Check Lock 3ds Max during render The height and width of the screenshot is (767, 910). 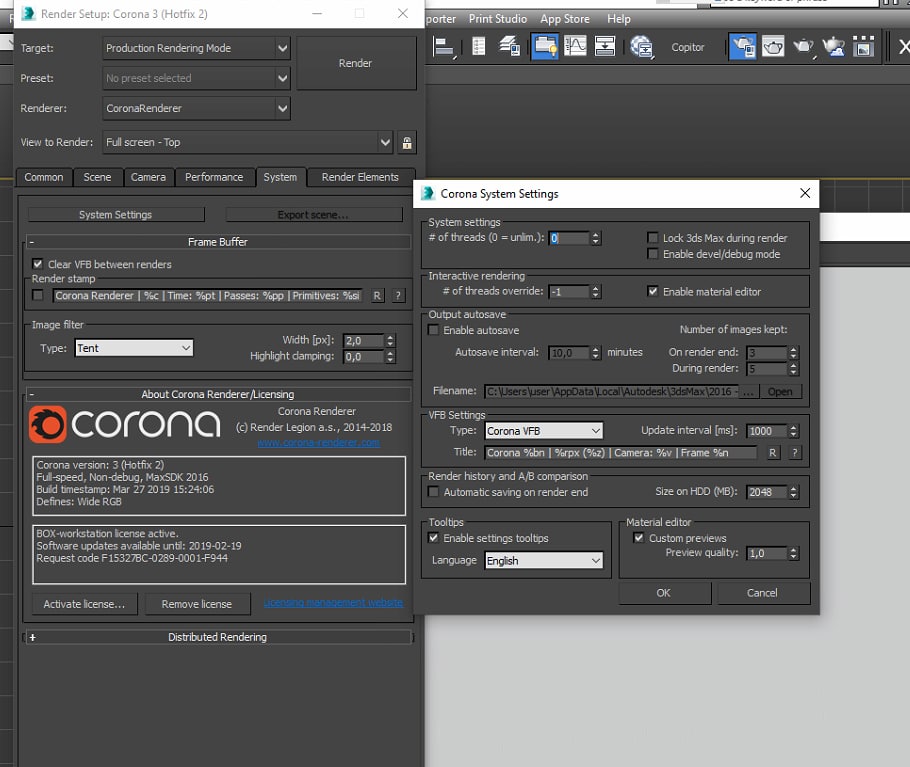pos(652,238)
